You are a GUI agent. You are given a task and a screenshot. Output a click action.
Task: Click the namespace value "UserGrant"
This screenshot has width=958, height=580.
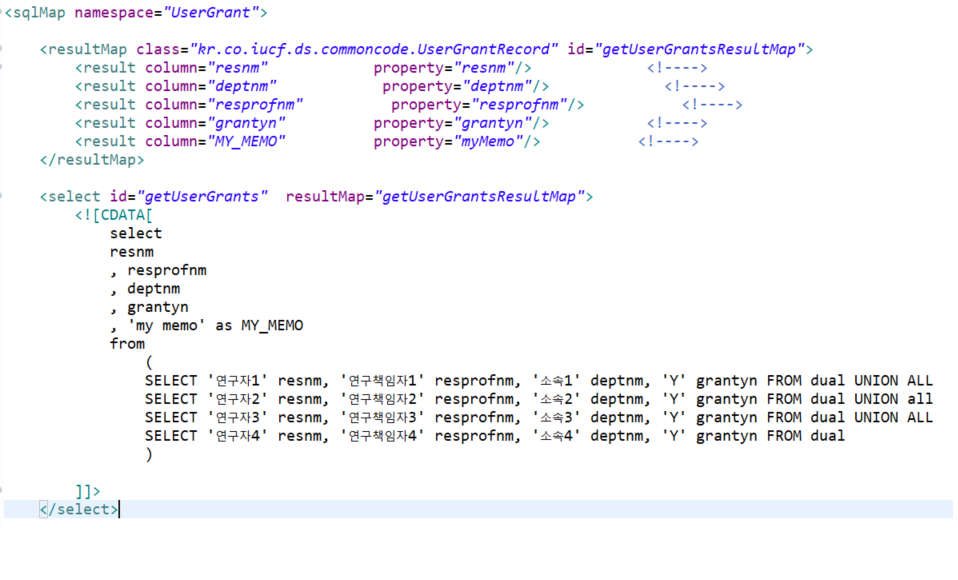click(211, 12)
